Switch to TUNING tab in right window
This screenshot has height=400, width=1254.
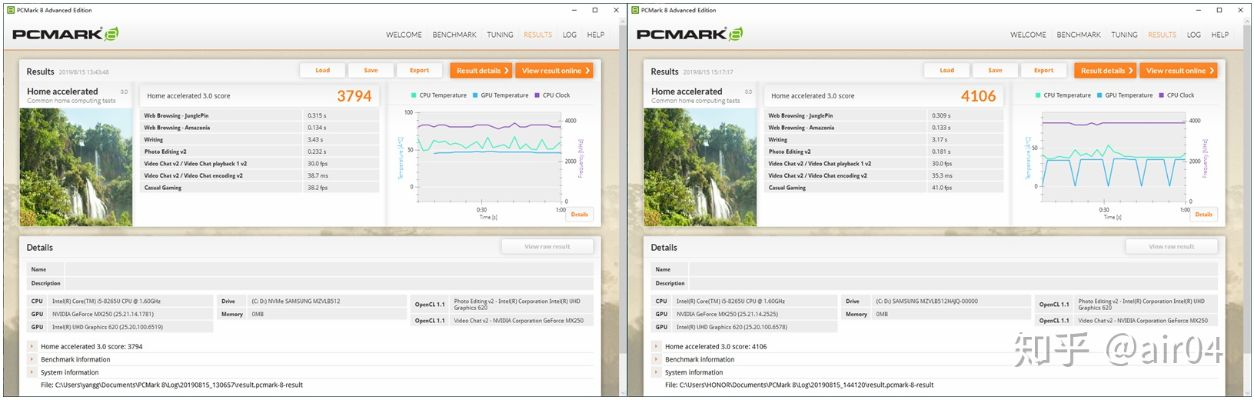pyautogui.click(x=1124, y=35)
